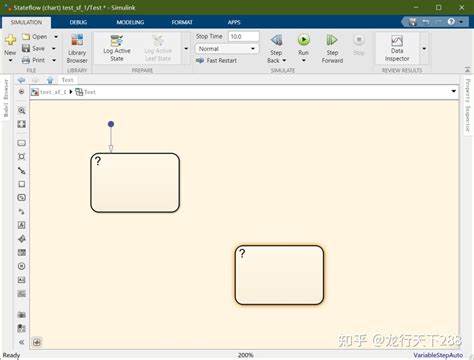
Task: Select the Junction tool in the palette
Action: pos(22,157)
